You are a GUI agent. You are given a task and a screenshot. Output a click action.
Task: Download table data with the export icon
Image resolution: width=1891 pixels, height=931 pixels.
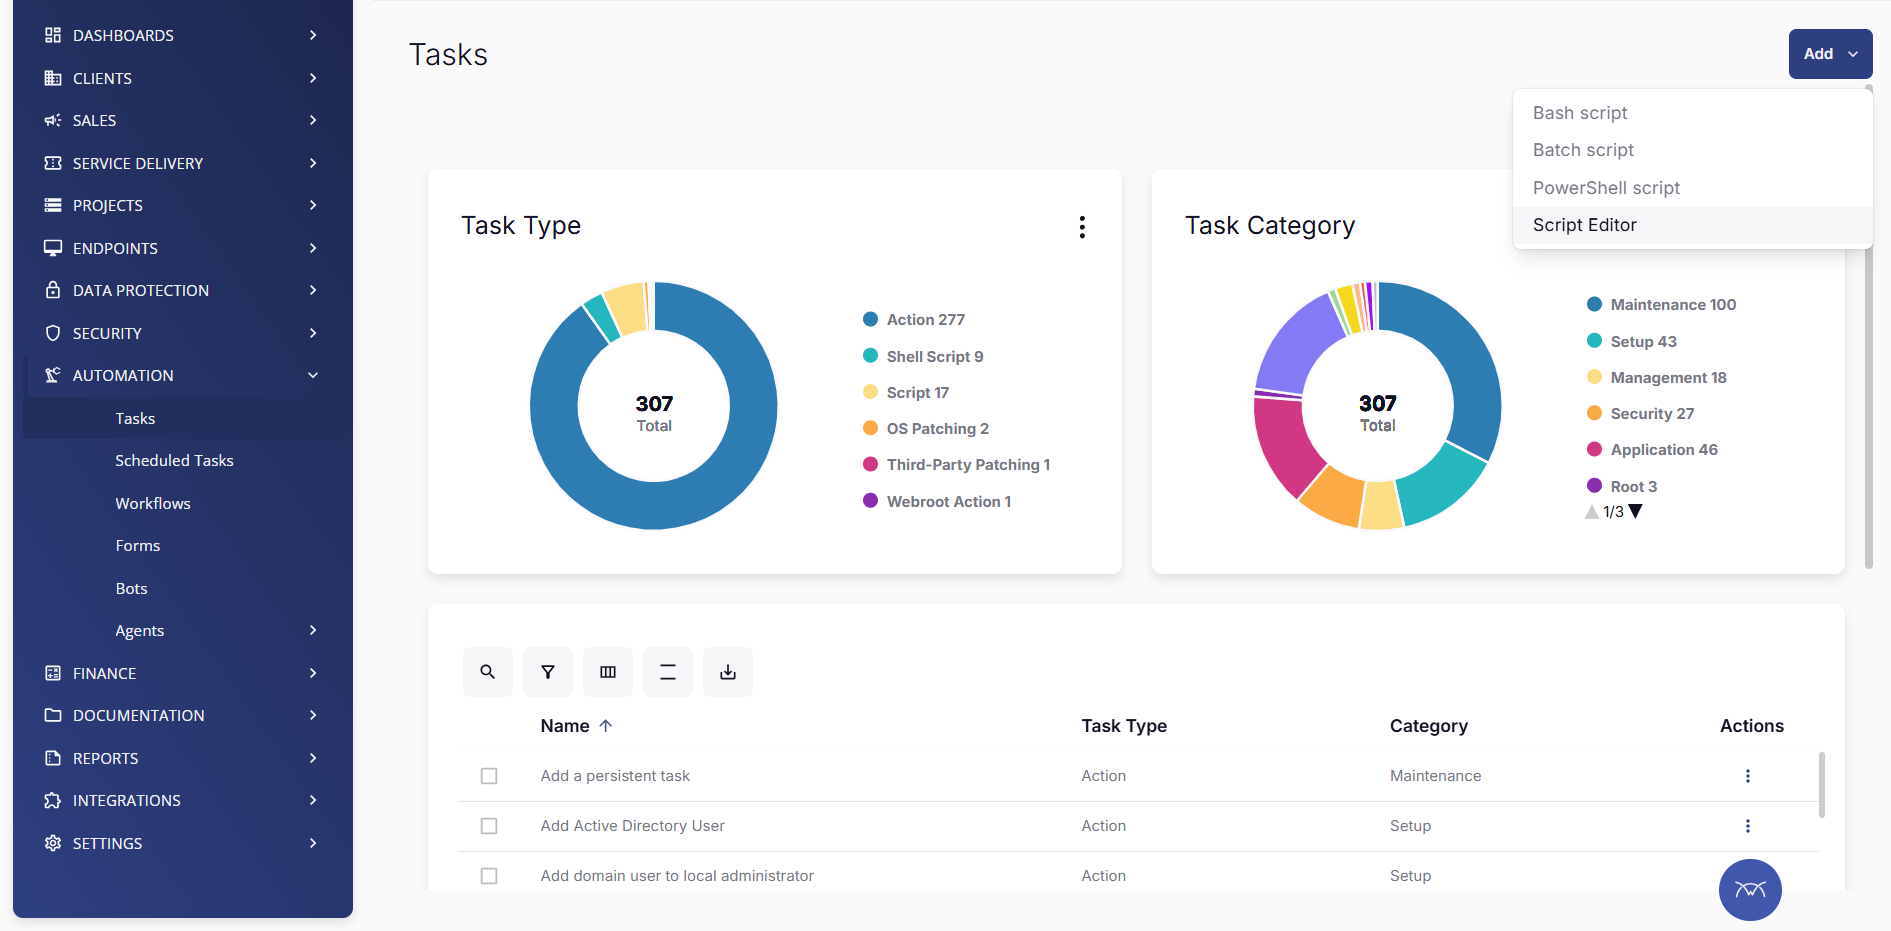[728, 672]
